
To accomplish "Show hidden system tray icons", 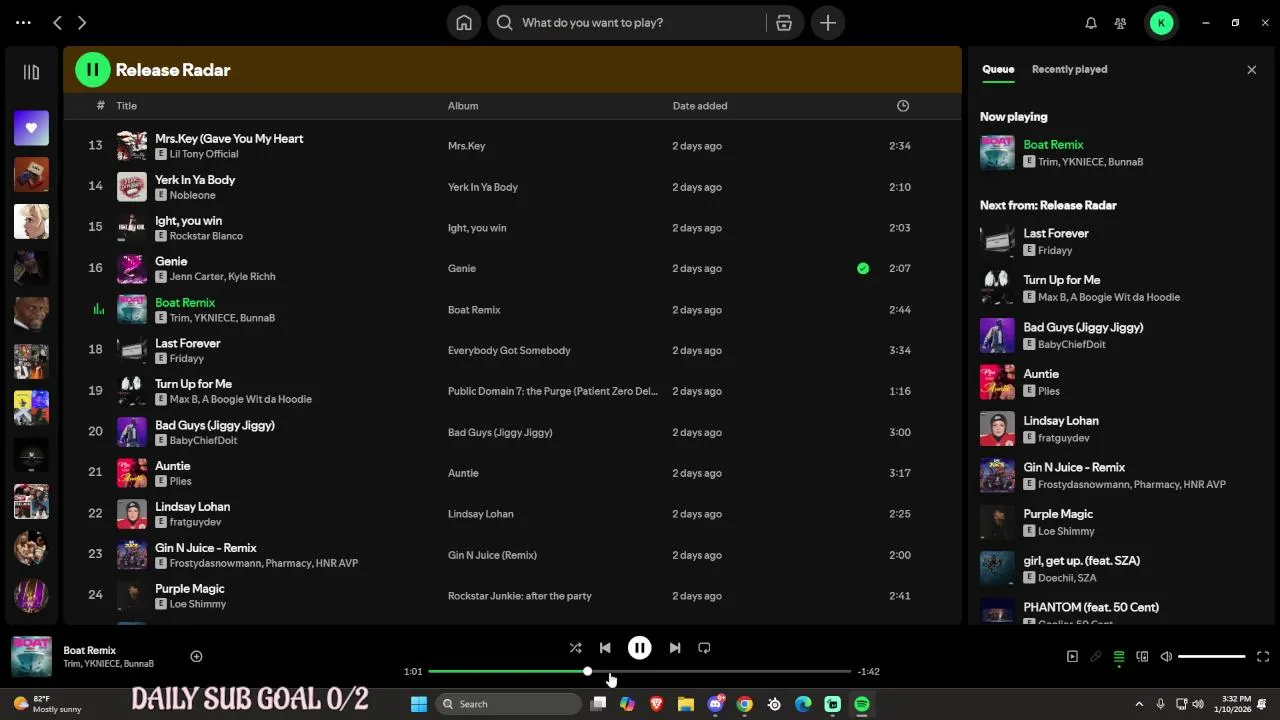I will 1139,704.
